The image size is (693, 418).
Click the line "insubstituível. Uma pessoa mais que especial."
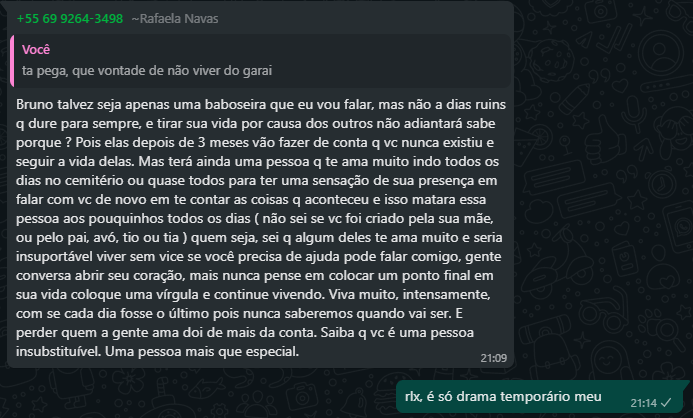click(157, 352)
